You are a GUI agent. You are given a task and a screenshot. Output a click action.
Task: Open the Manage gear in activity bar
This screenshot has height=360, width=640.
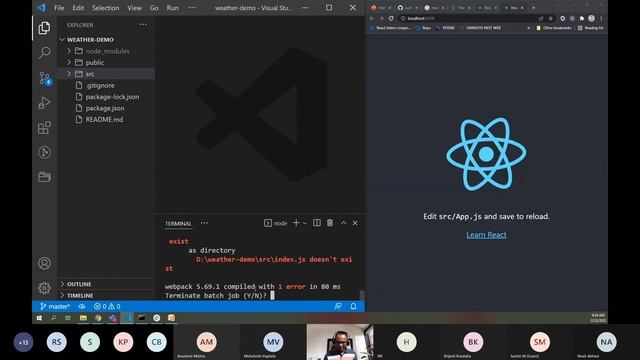(x=44, y=288)
